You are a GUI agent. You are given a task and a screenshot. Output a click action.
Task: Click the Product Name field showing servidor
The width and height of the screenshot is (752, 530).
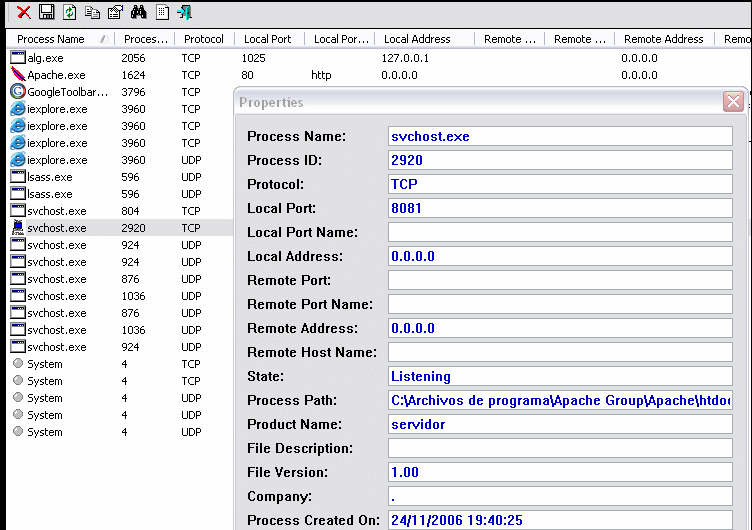click(x=560, y=424)
